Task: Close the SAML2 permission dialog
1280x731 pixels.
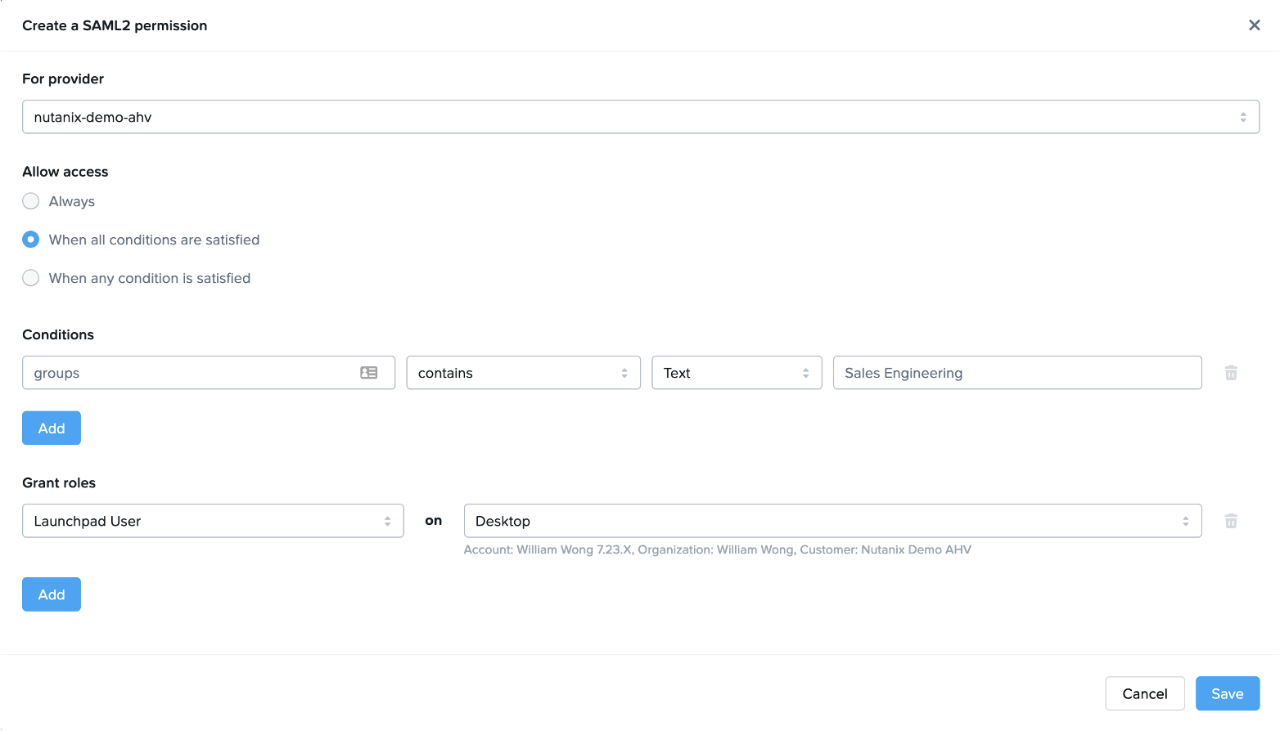Action: pyautogui.click(x=1254, y=25)
